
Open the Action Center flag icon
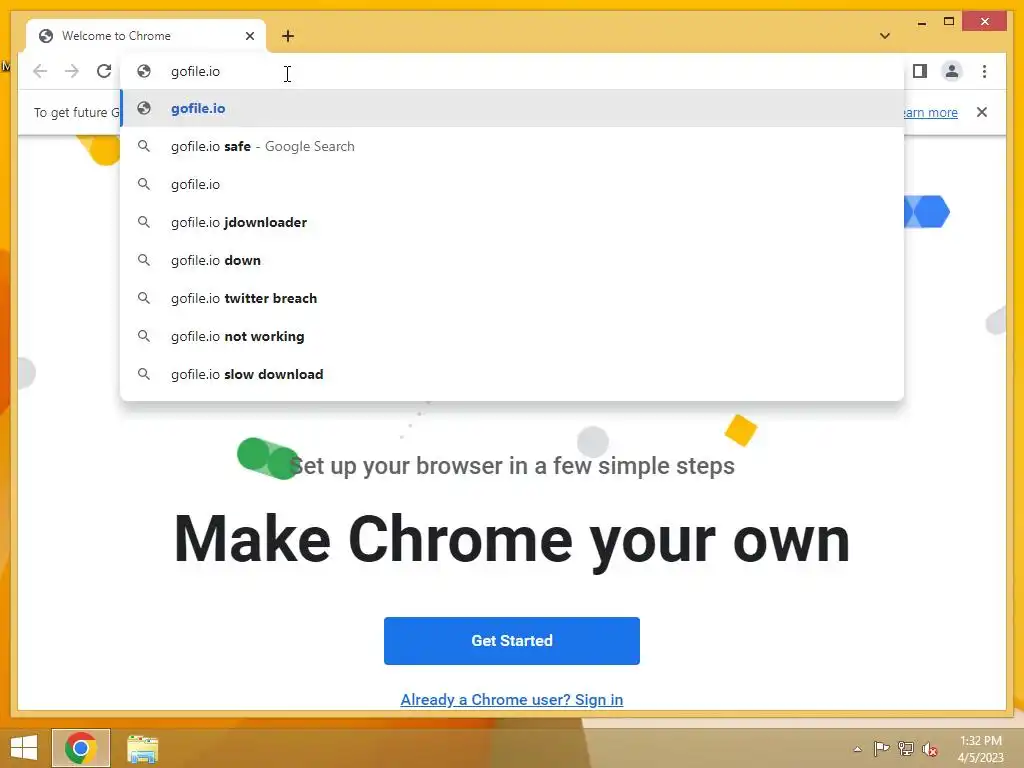coord(881,748)
